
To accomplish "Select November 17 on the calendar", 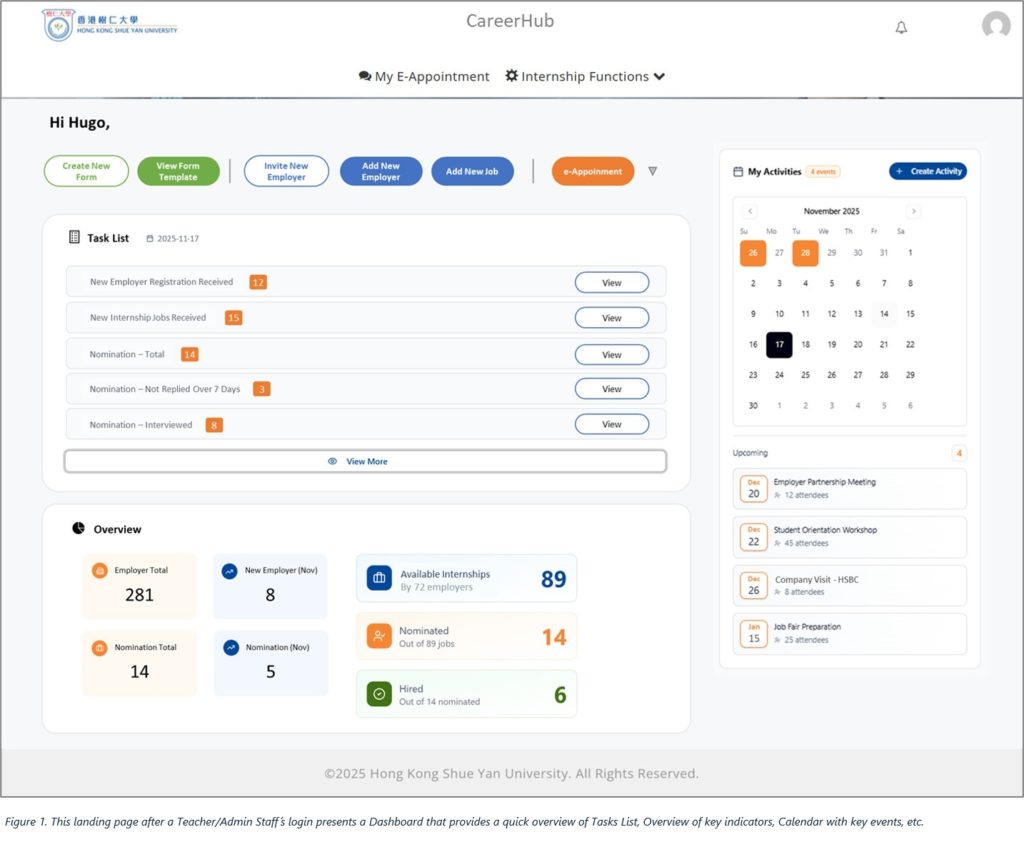I will (779, 344).
